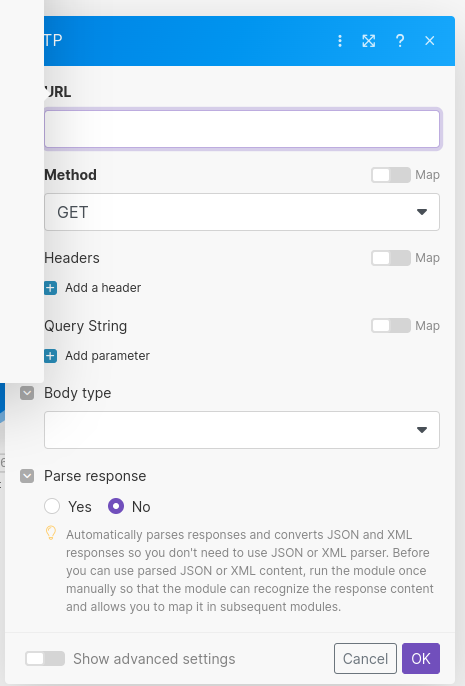
Task: Toggle the Map switch for Headers
Action: click(391, 258)
